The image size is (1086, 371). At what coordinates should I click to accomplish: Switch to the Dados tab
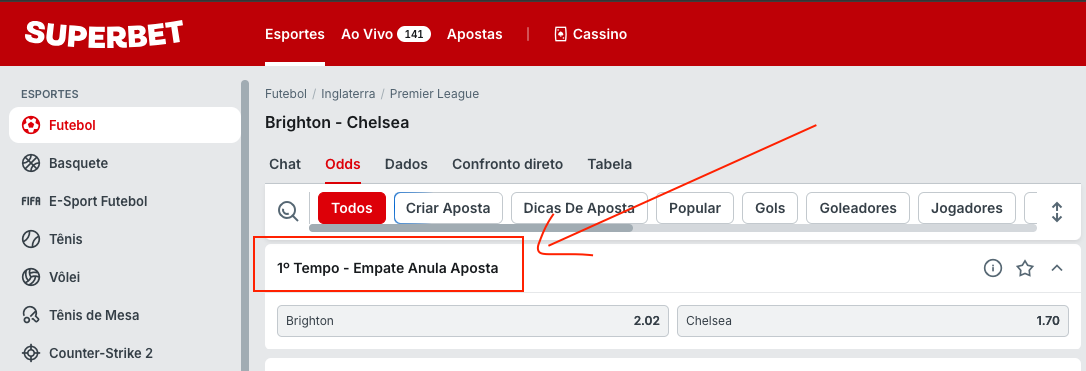(406, 164)
